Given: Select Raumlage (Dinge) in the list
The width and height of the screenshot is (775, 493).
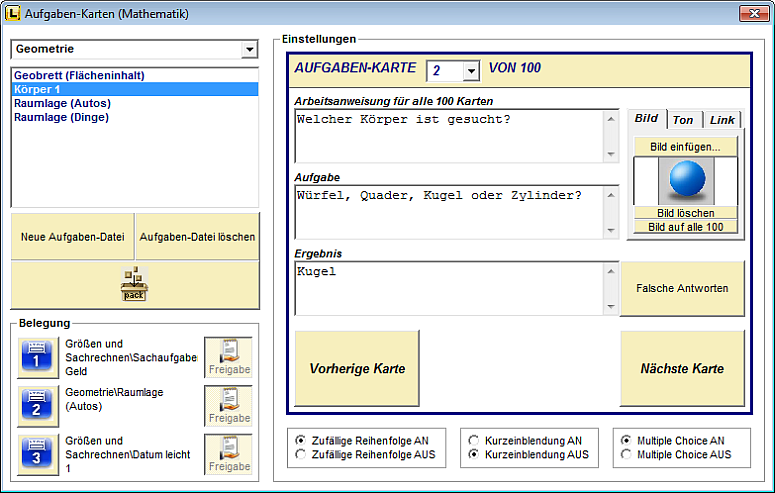Looking at the screenshot, I should coord(62,117).
